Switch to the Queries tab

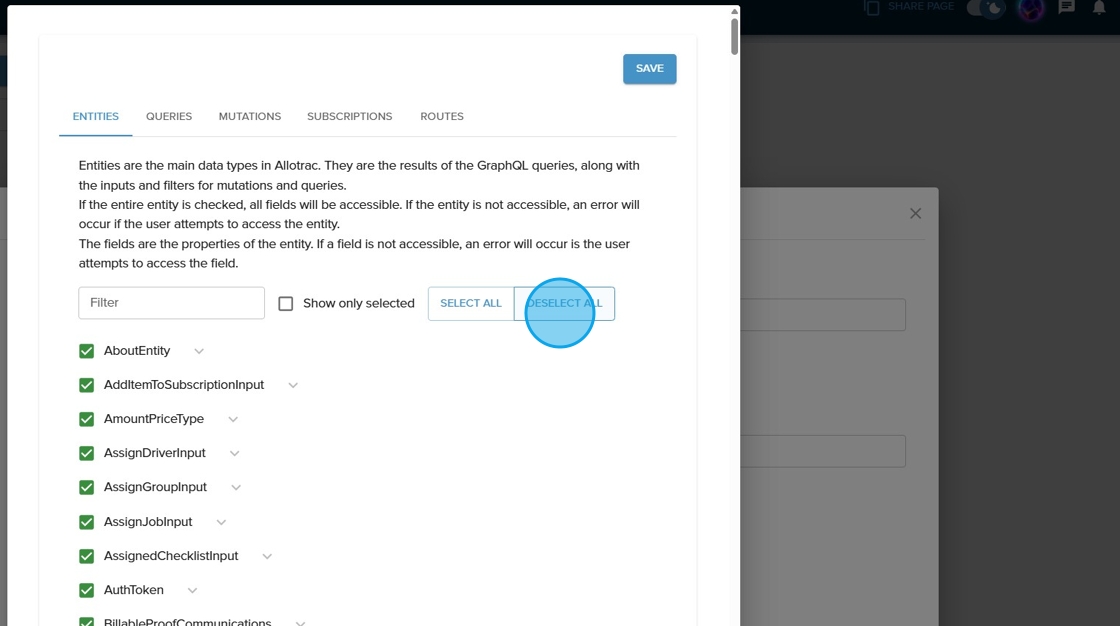169,116
